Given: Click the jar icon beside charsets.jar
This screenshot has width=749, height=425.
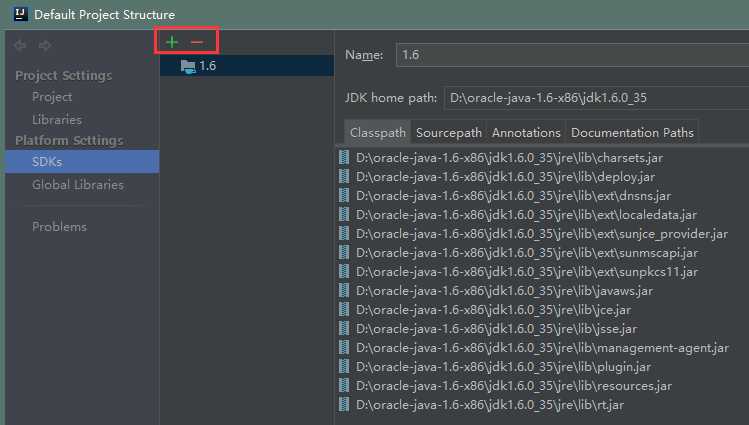Looking at the screenshot, I should tap(344, 157).
